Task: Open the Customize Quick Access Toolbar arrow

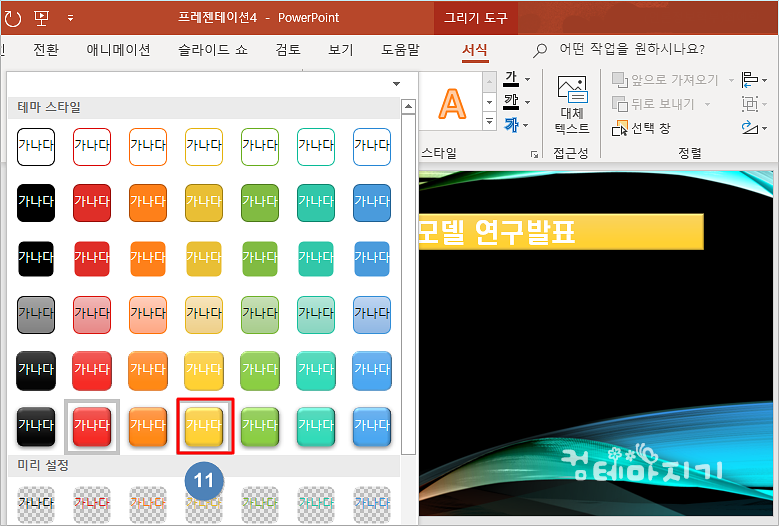Action: point(71,18)
